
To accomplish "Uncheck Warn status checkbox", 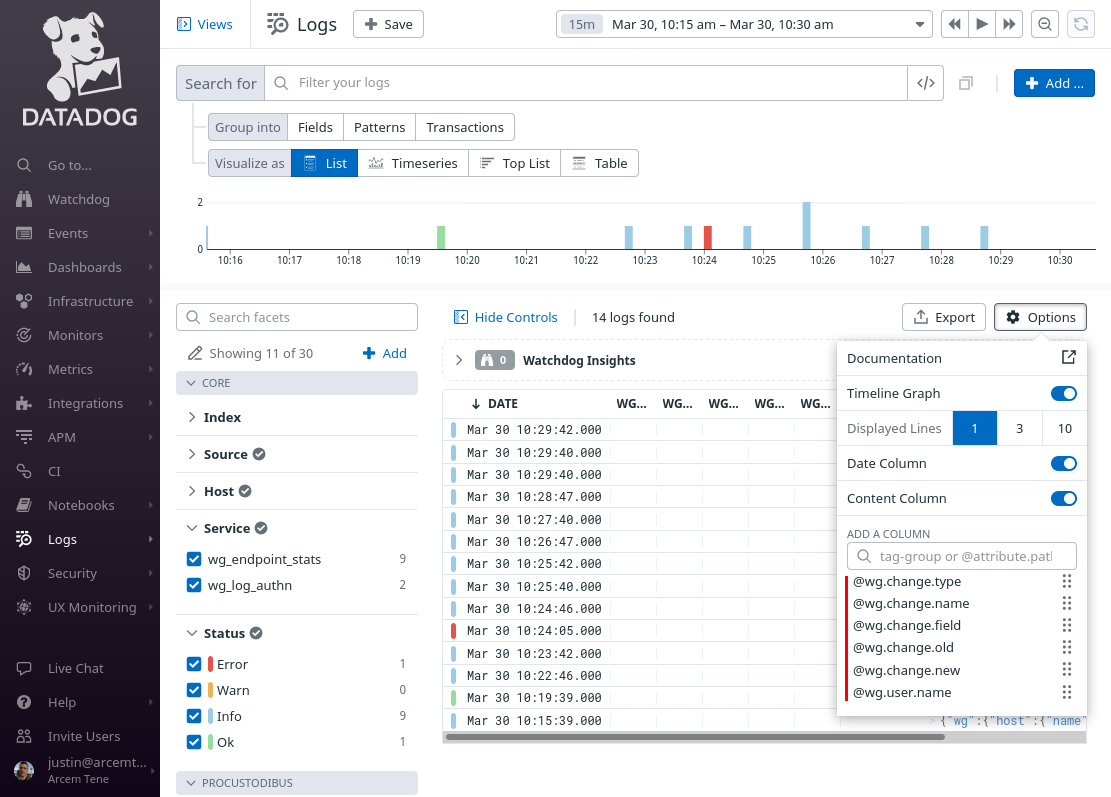I will pos(194,690).
